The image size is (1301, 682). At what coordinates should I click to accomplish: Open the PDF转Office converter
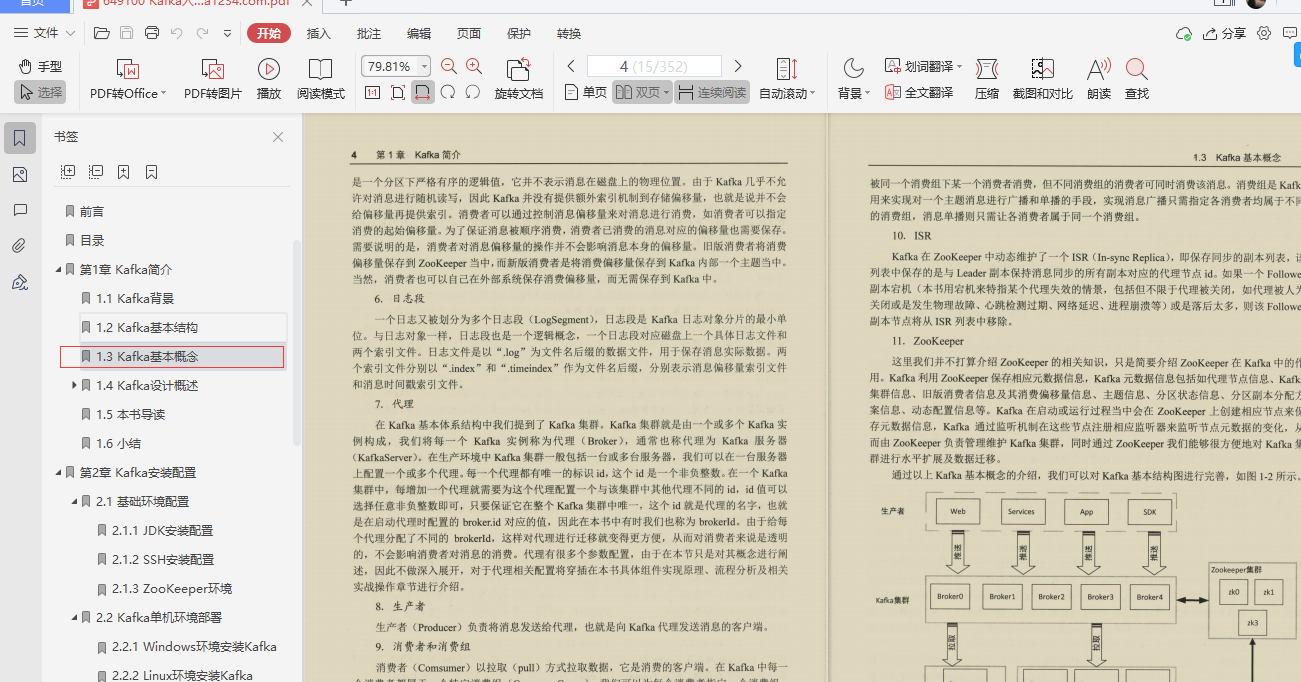pos(128,79)
